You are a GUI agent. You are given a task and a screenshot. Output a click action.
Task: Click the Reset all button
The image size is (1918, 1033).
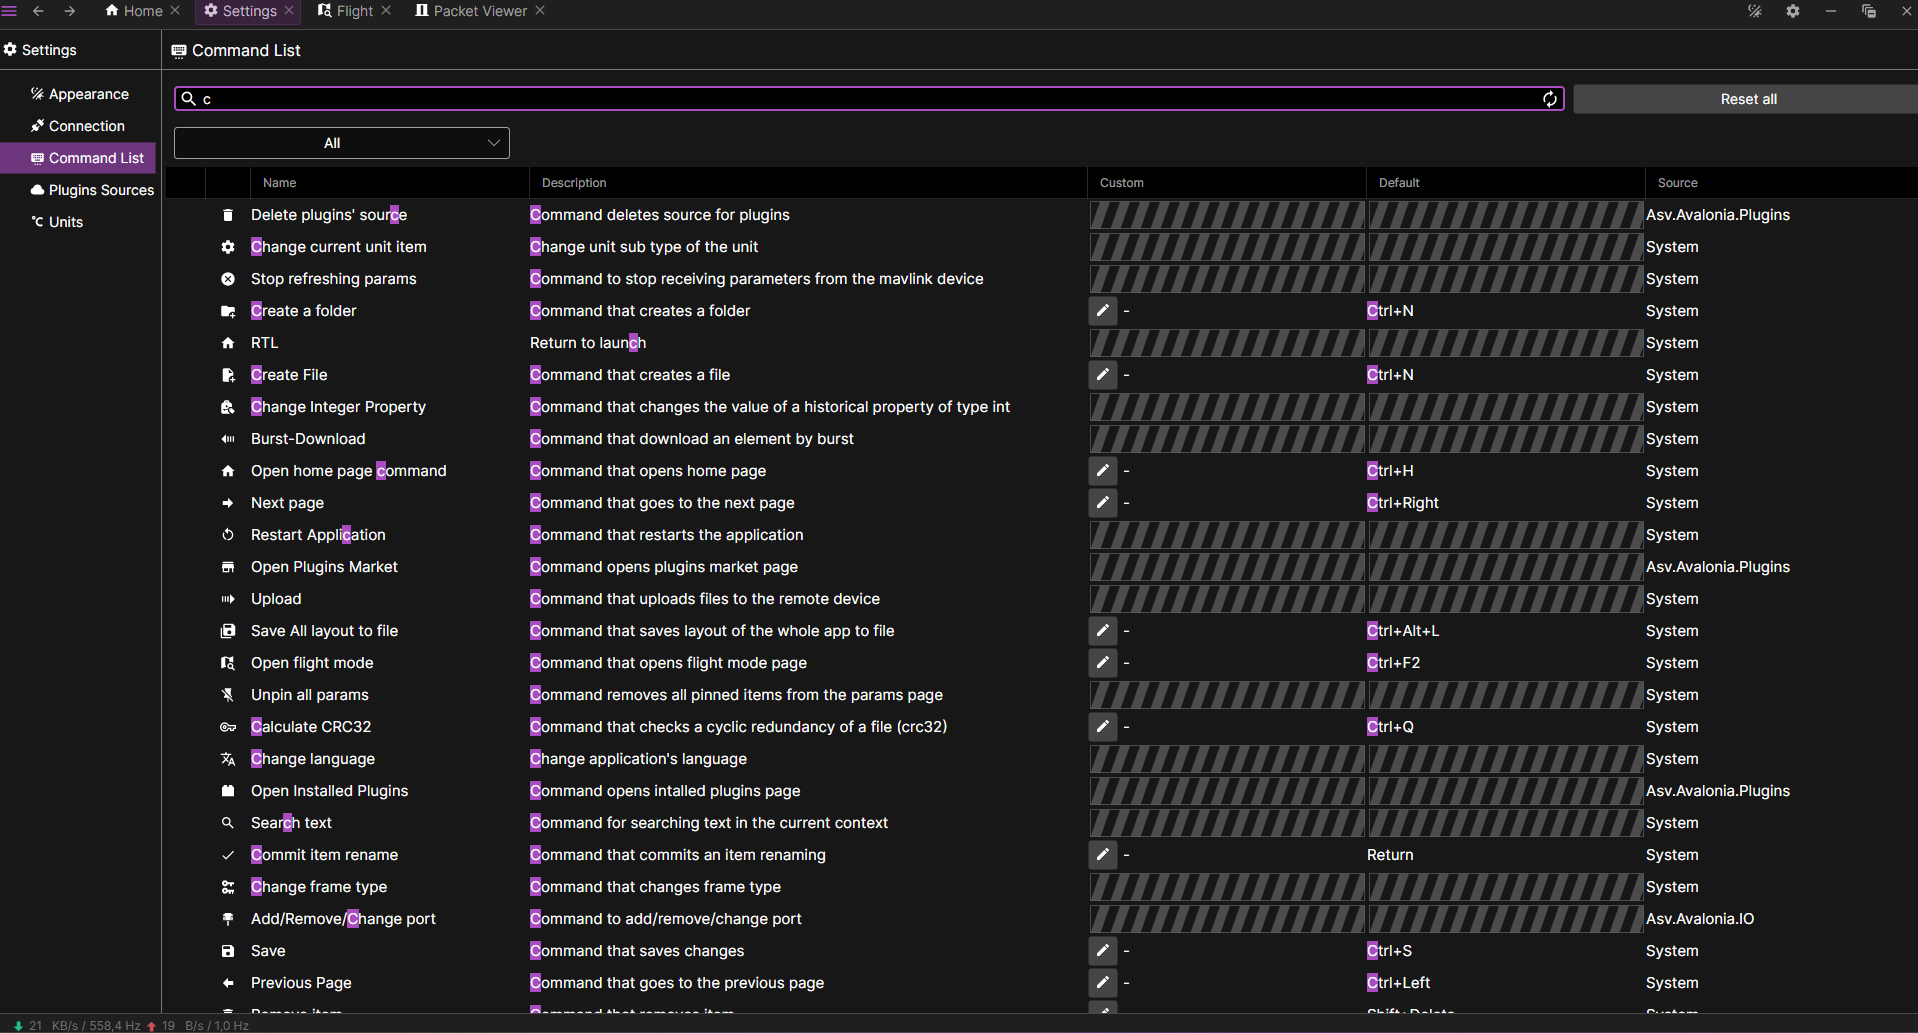(x=1747, y=99)
